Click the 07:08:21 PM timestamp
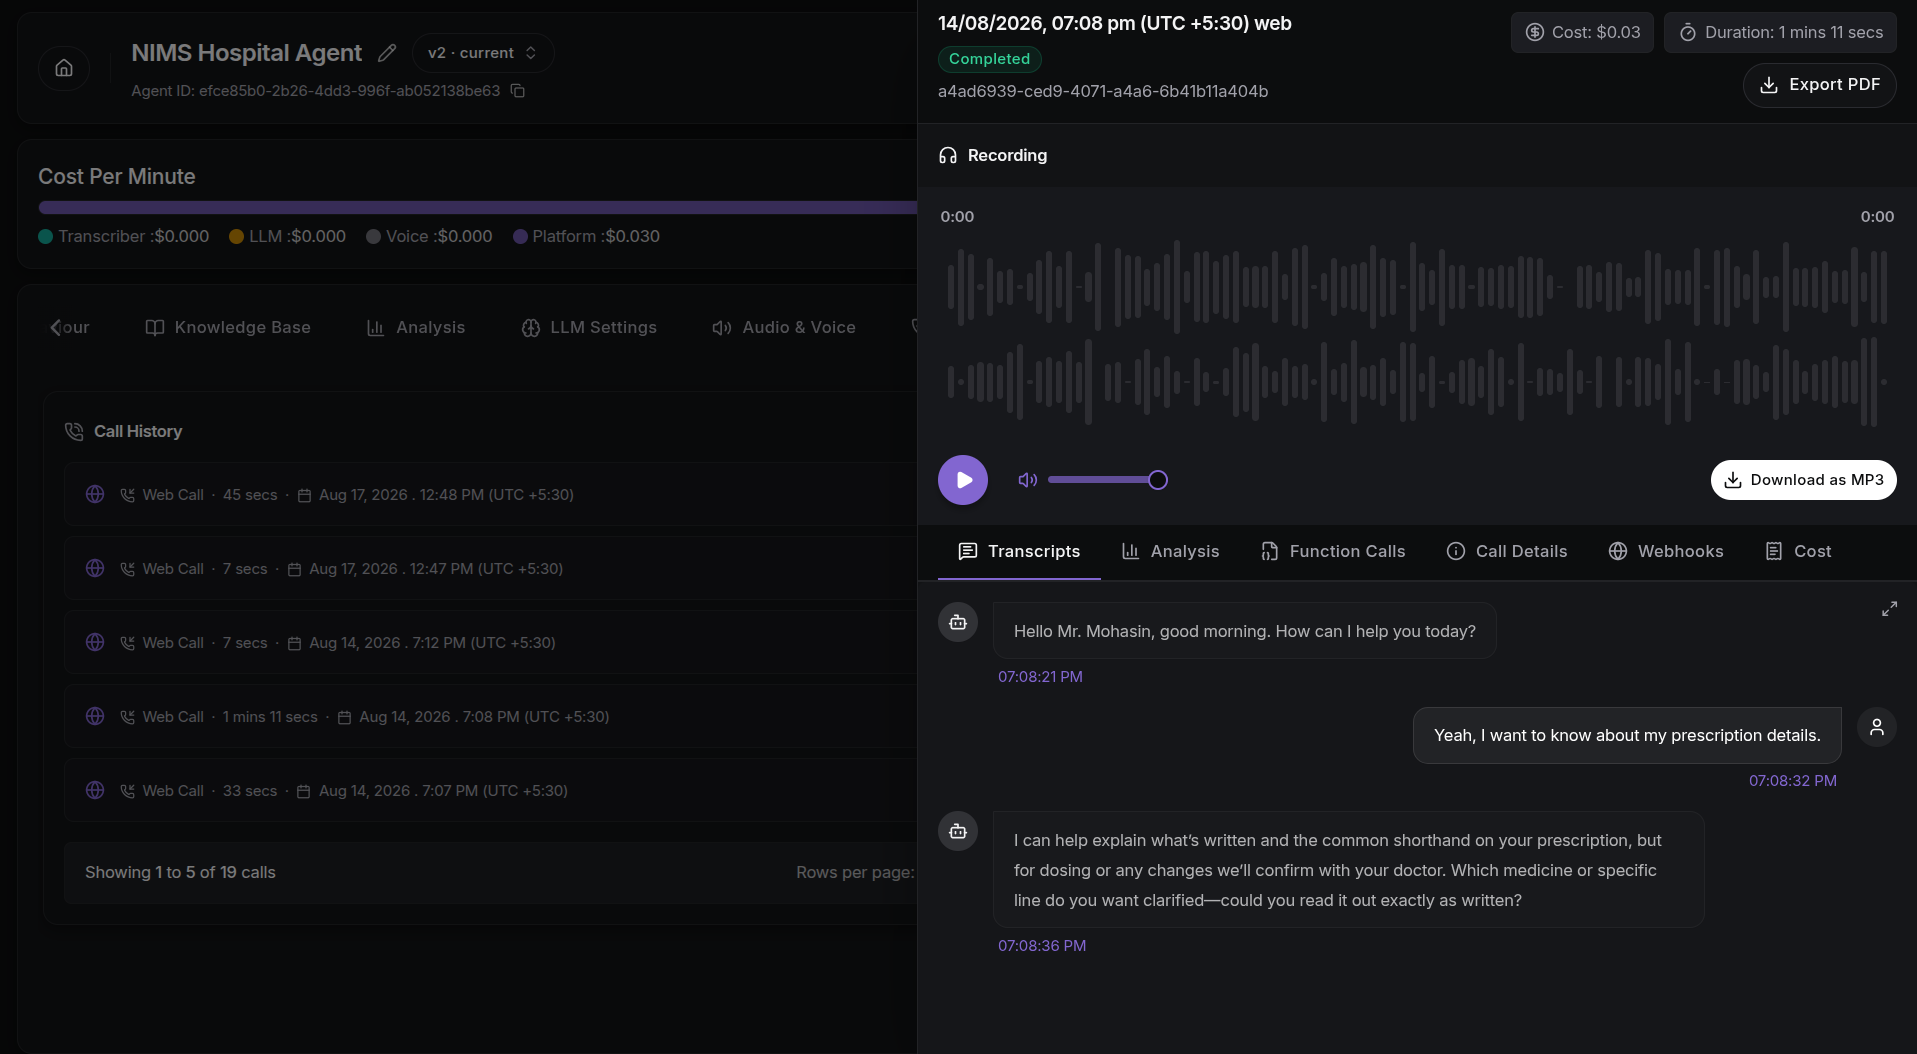The width and height of the screenshot is (1917, 1054). pos(1040,677)
